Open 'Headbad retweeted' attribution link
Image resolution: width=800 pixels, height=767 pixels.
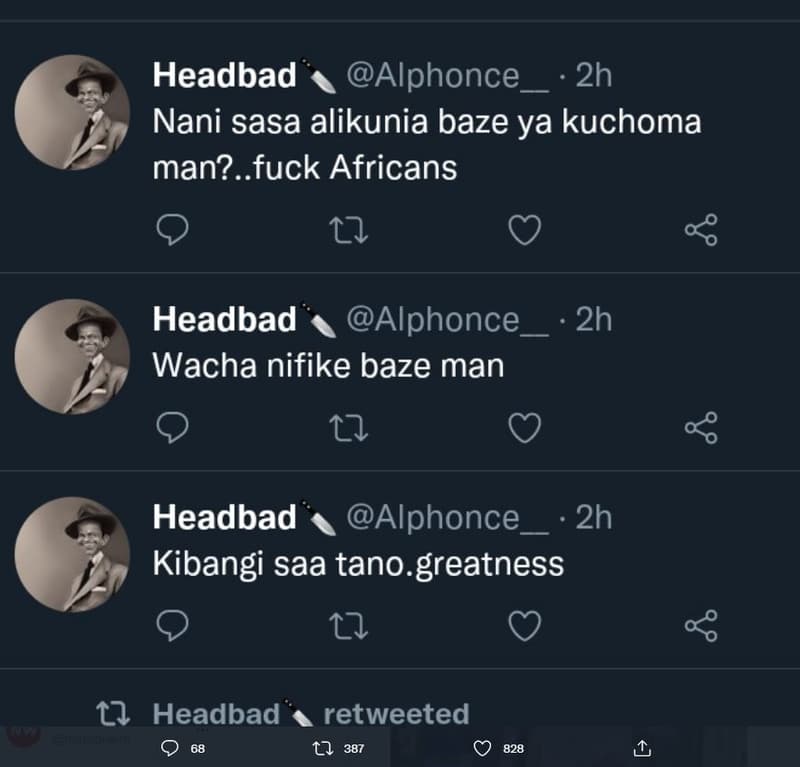(300, 712)
